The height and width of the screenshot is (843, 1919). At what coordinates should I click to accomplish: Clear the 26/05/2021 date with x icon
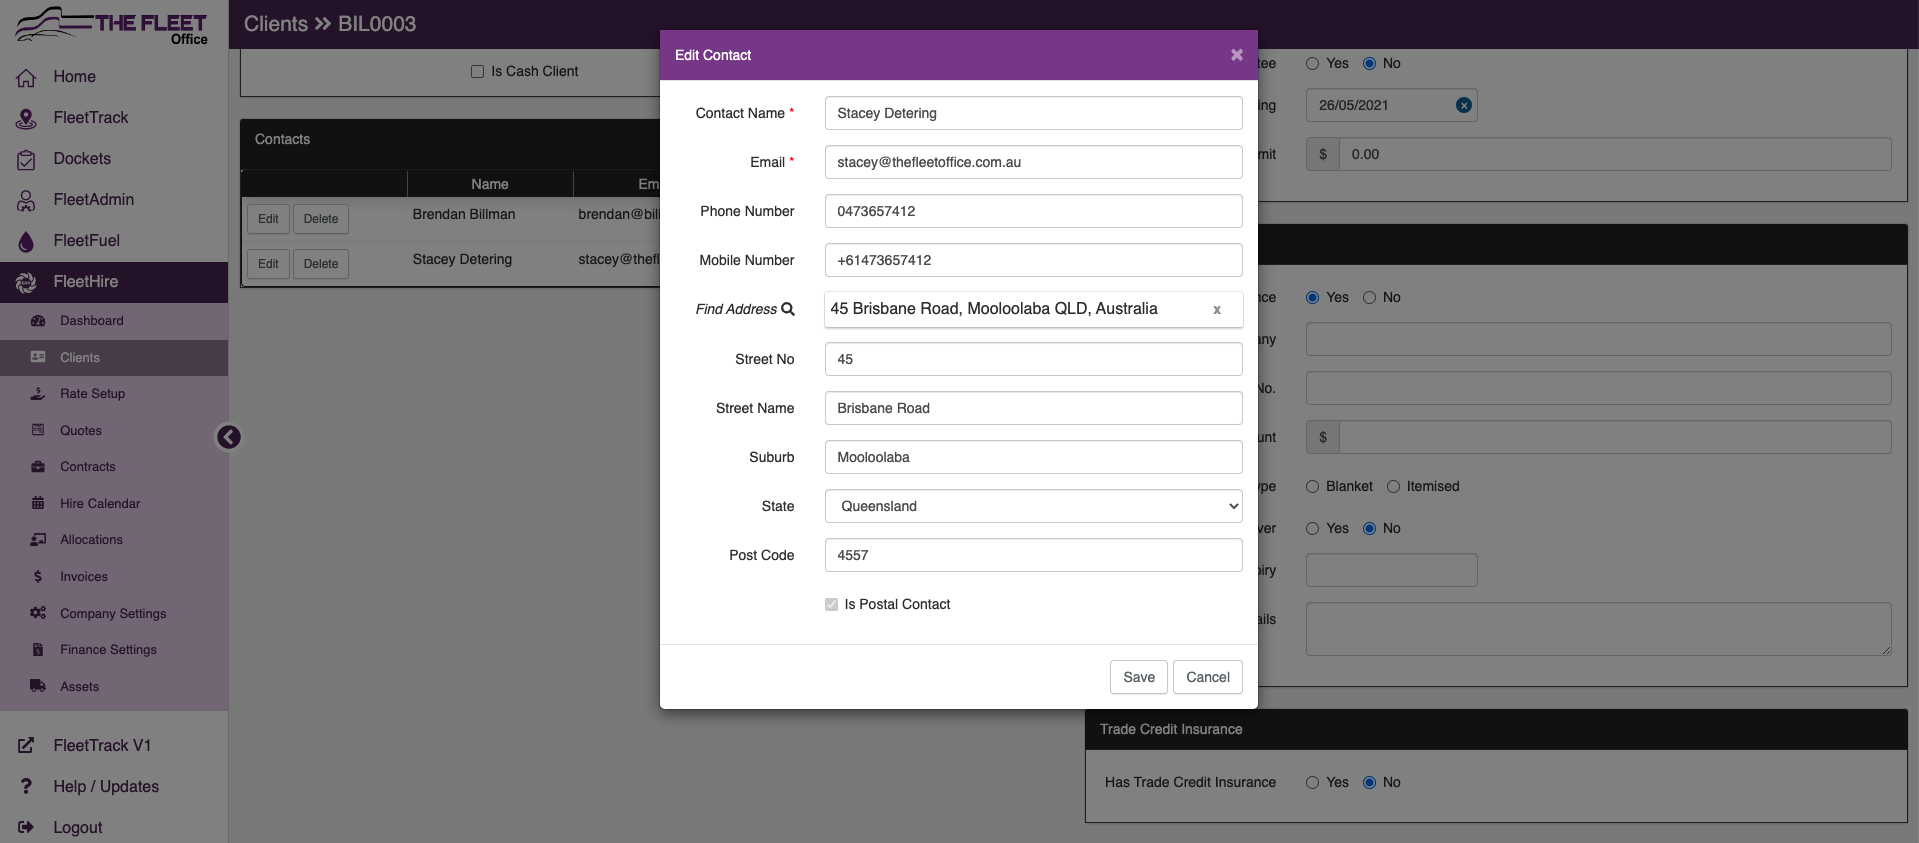coord(1464,105)
